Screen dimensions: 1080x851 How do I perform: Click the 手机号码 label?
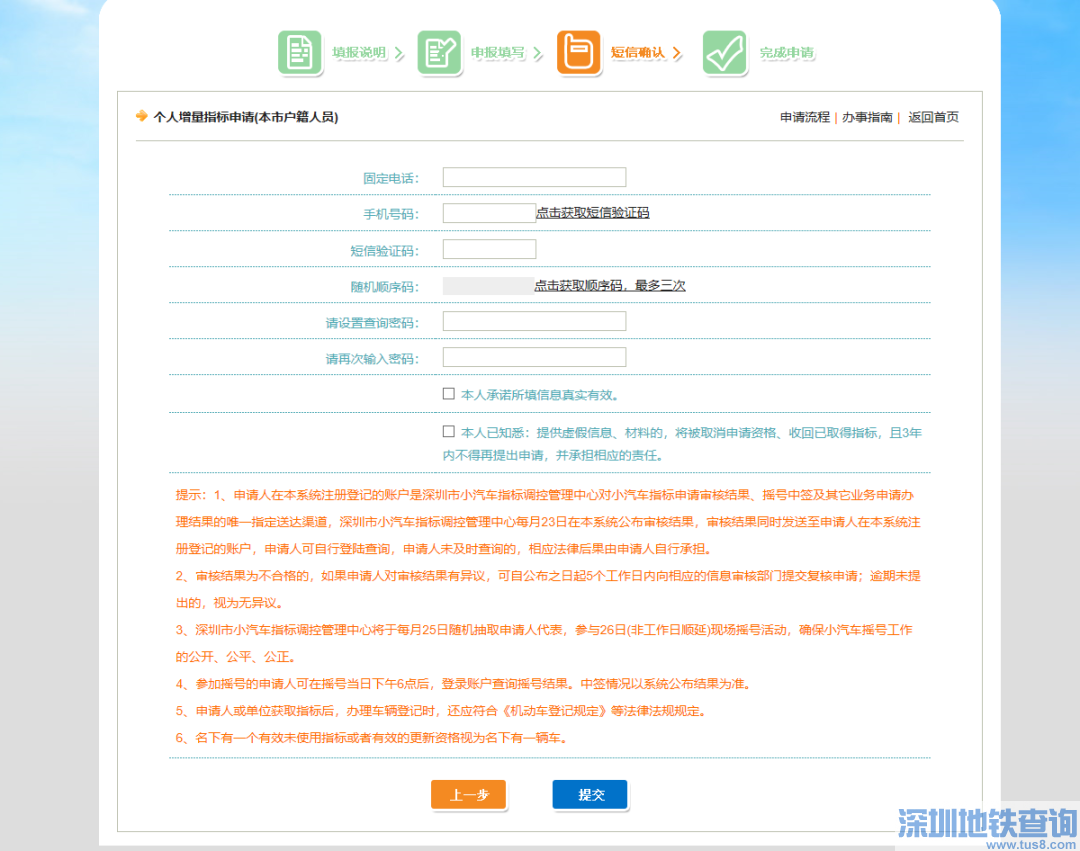click(391, 214)
